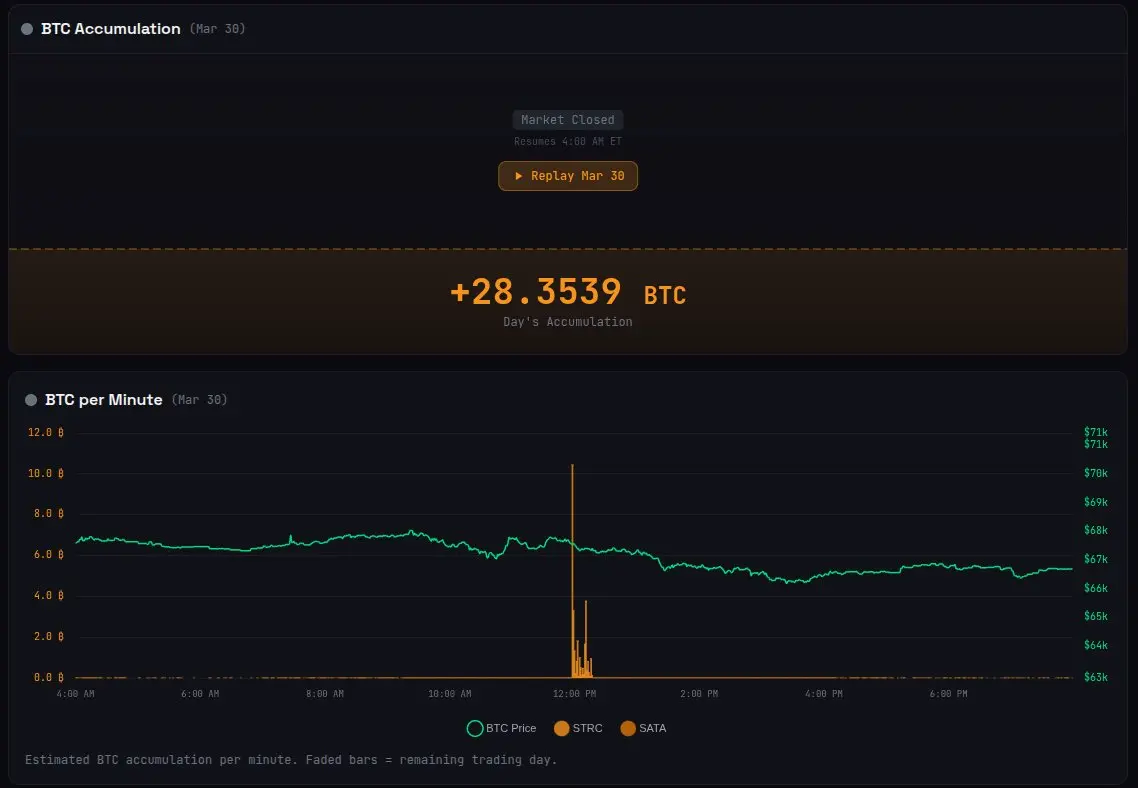
Task: Click the 8:00 AM x-axis label
Action: coord(325,694)
